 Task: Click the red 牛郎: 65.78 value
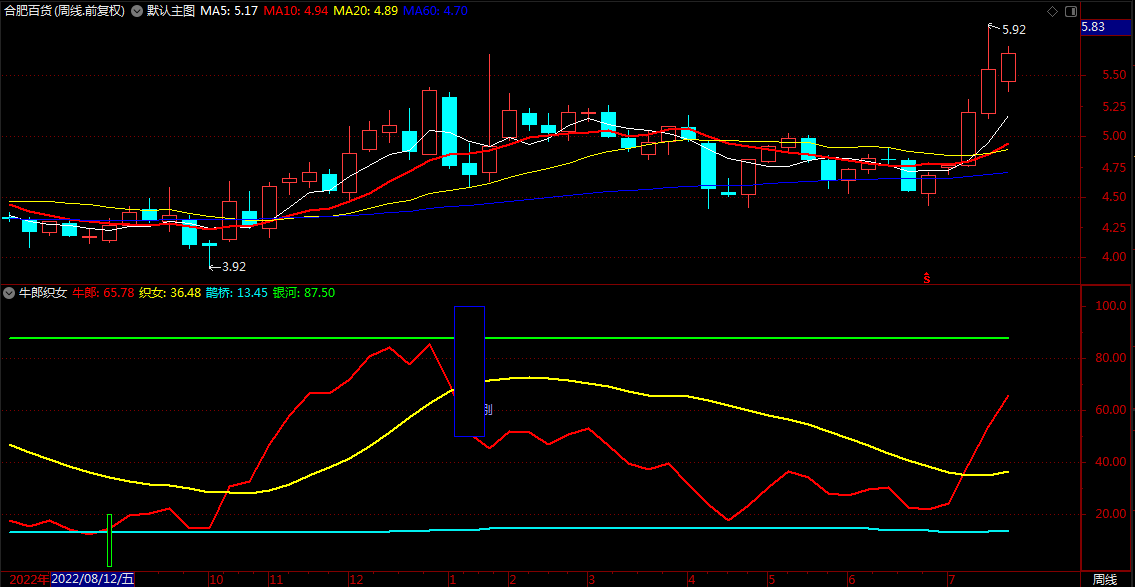tap(104, 293)
